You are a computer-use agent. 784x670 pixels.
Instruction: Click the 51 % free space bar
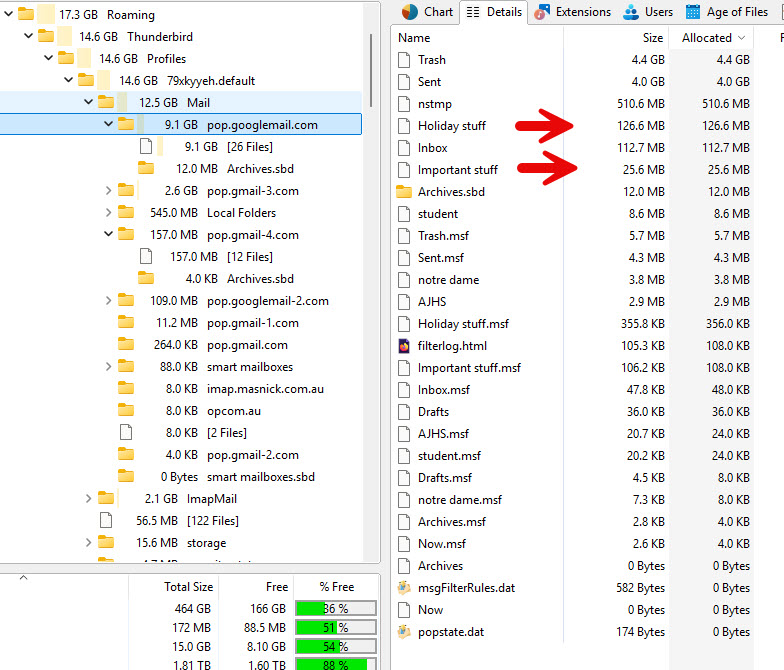(336, 628)
